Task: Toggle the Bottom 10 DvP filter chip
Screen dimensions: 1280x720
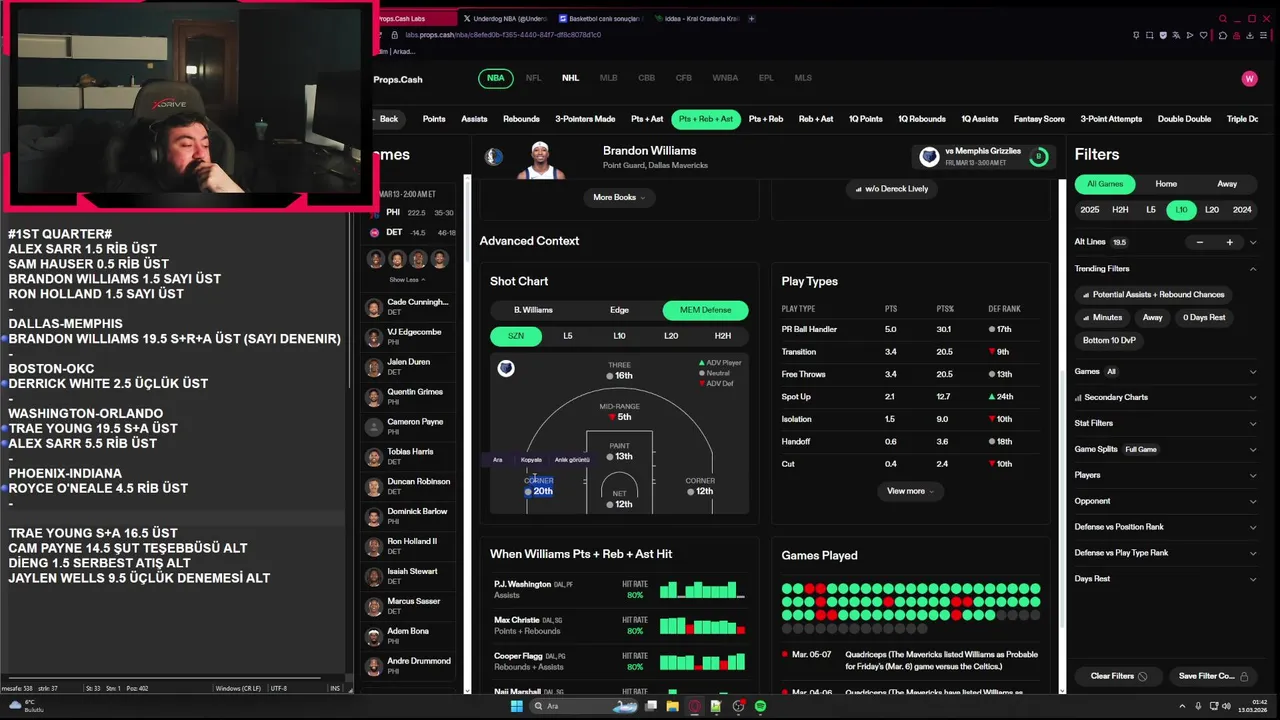Action: pos(1109,340)
